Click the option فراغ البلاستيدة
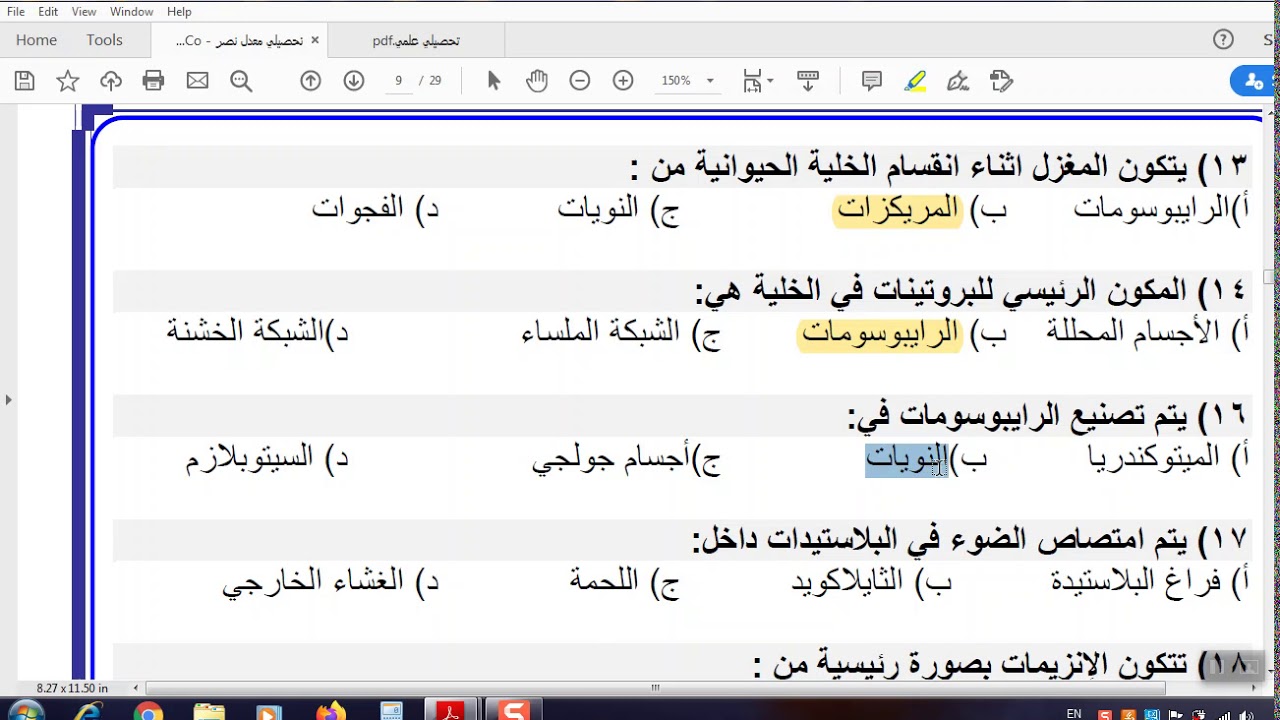The width and height of the screenshot is (1280, 720). [1136, 582]
